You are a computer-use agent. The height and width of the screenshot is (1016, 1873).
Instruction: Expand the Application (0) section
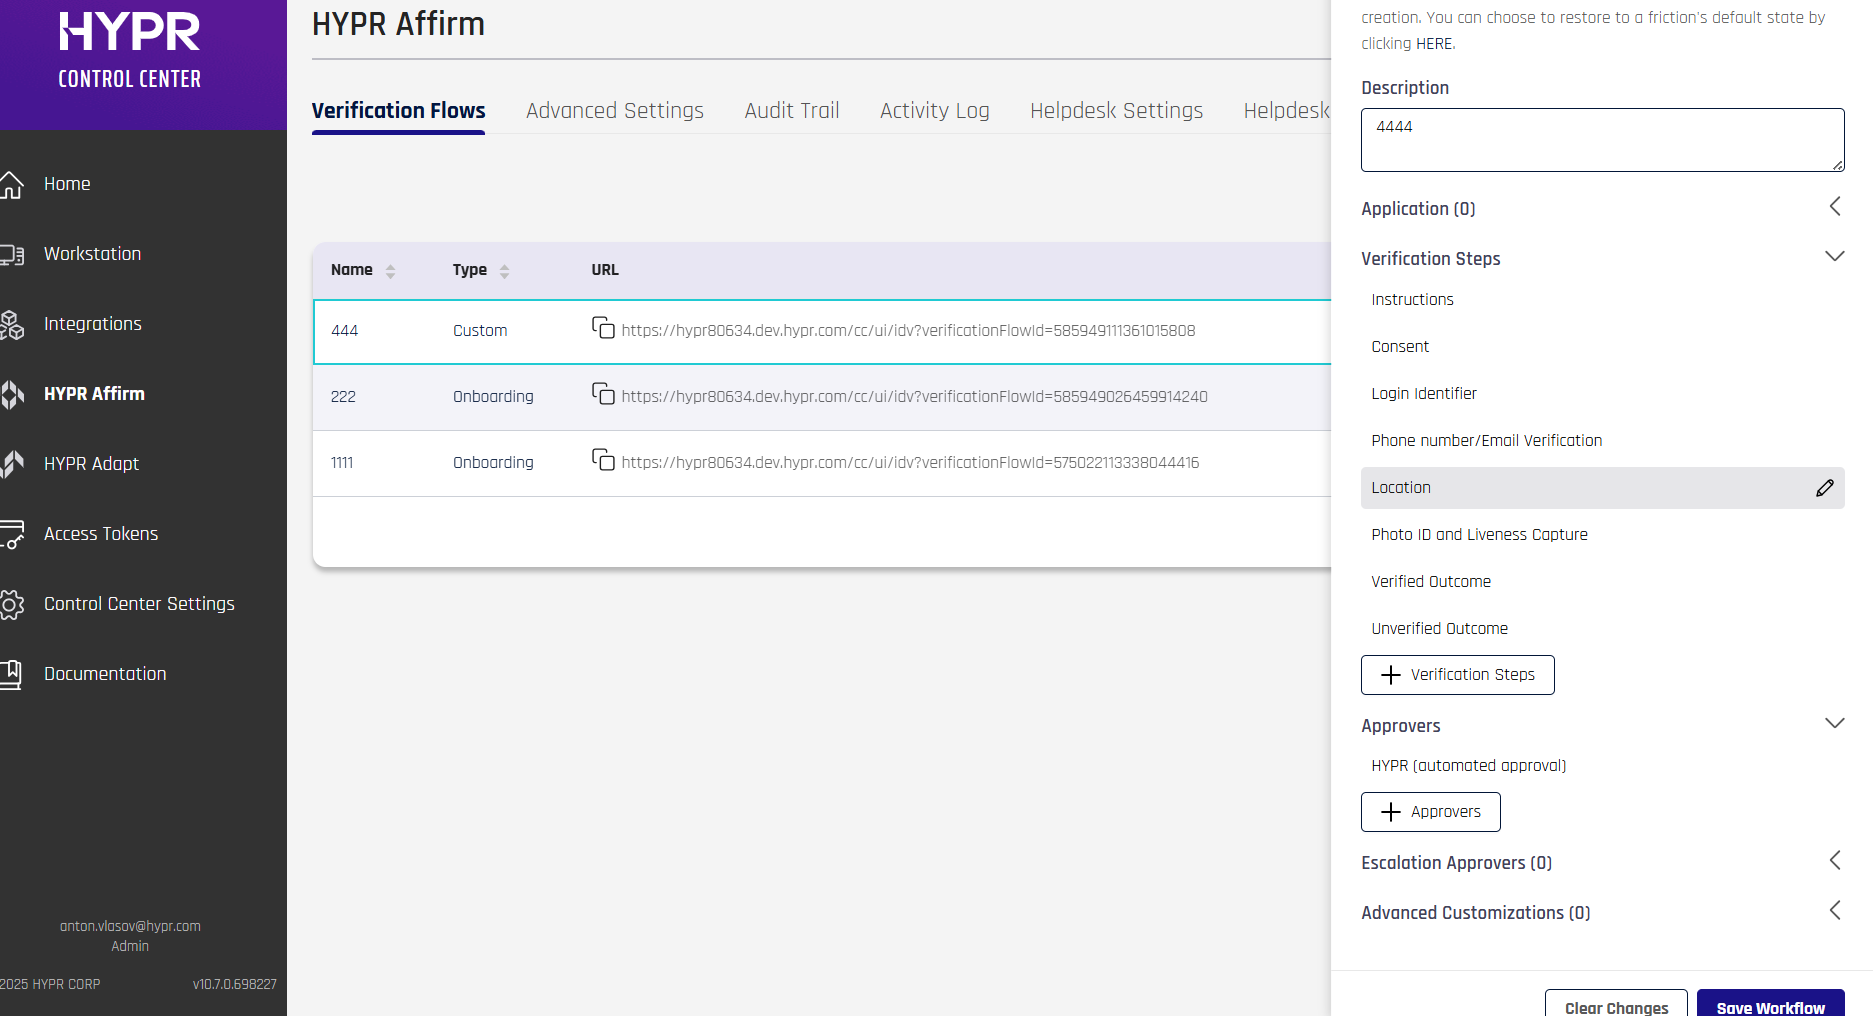point(1834,207)
